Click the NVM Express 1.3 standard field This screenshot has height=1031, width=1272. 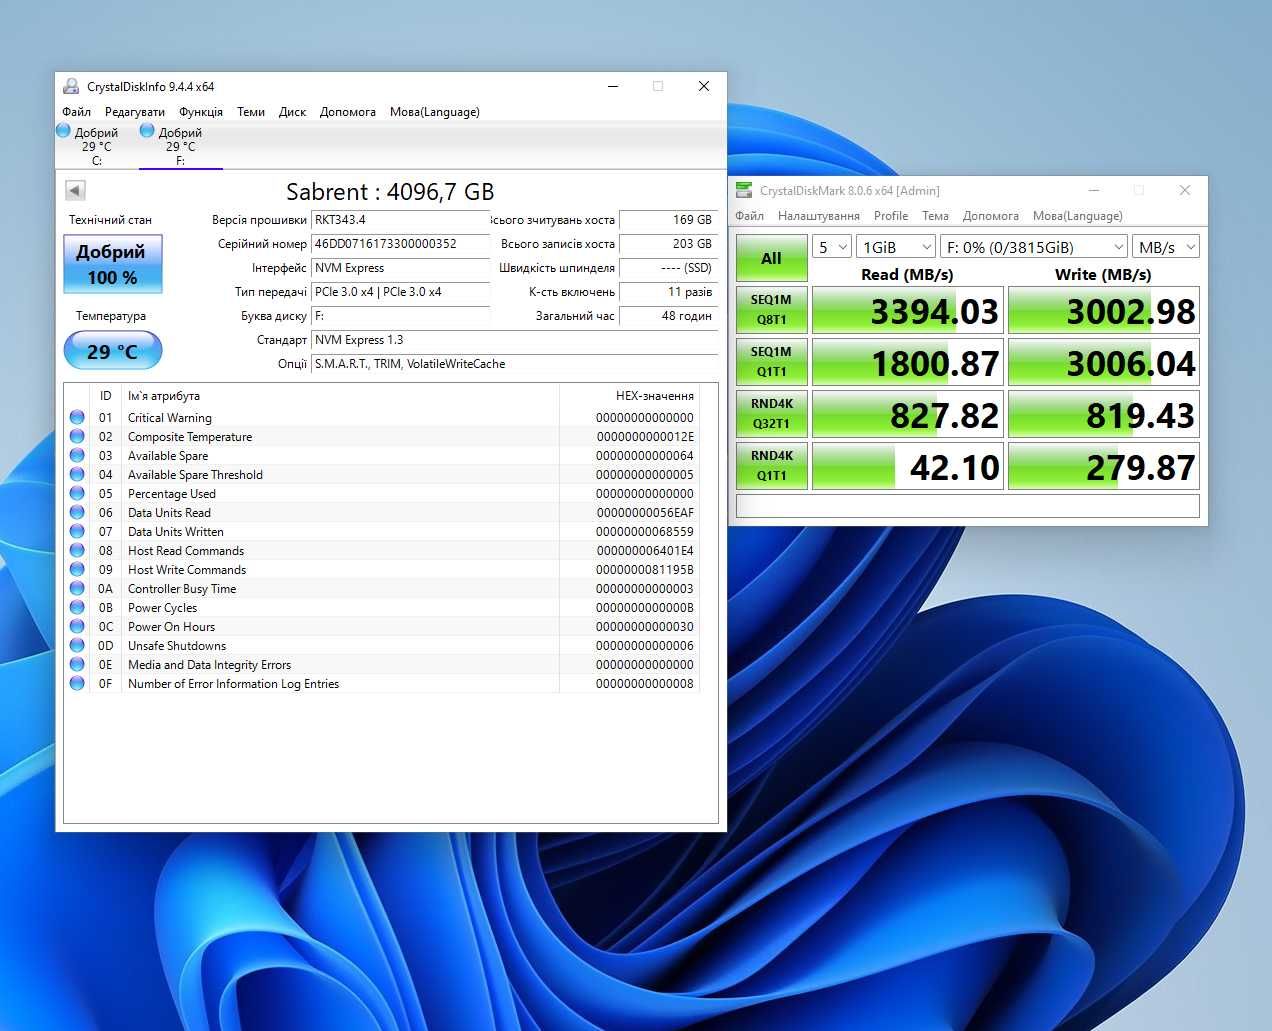[x=515, y=340]
